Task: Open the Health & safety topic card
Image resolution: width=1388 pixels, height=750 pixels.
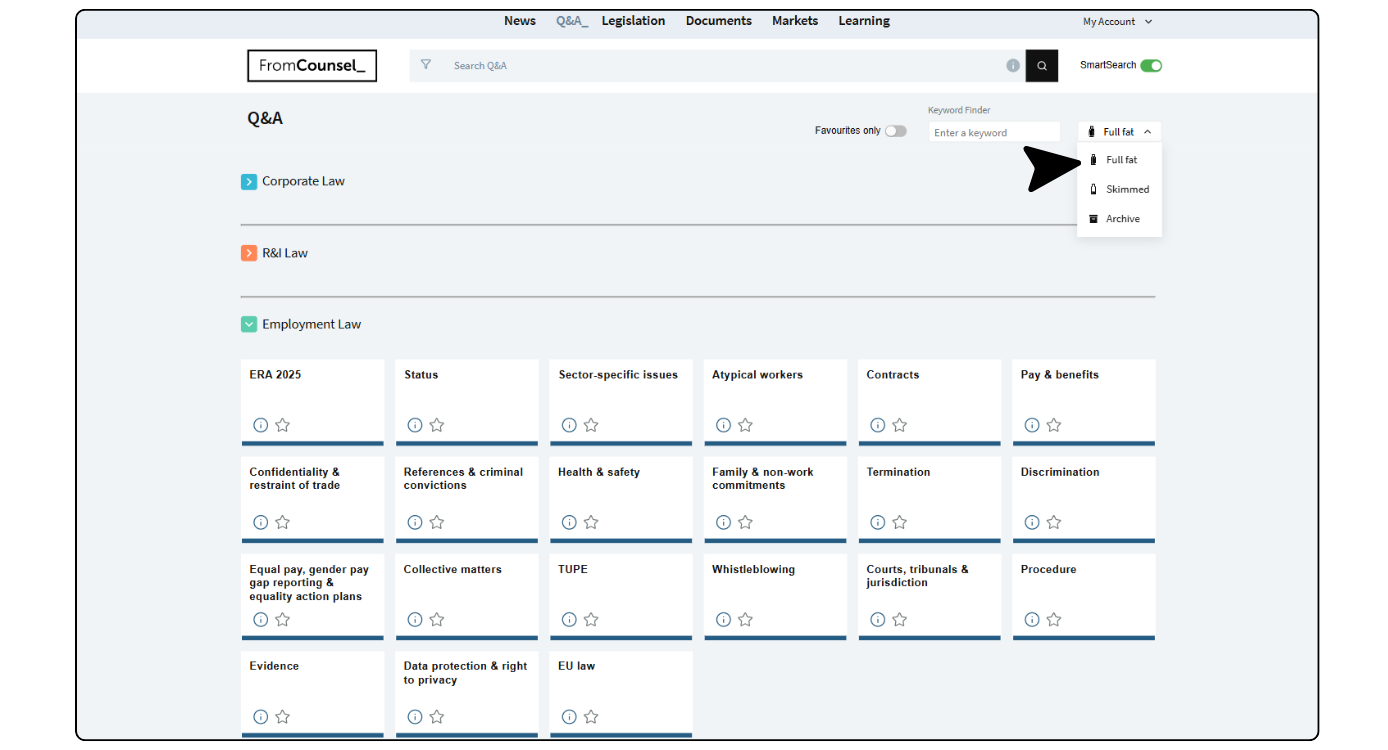Action: coord(621,500)
